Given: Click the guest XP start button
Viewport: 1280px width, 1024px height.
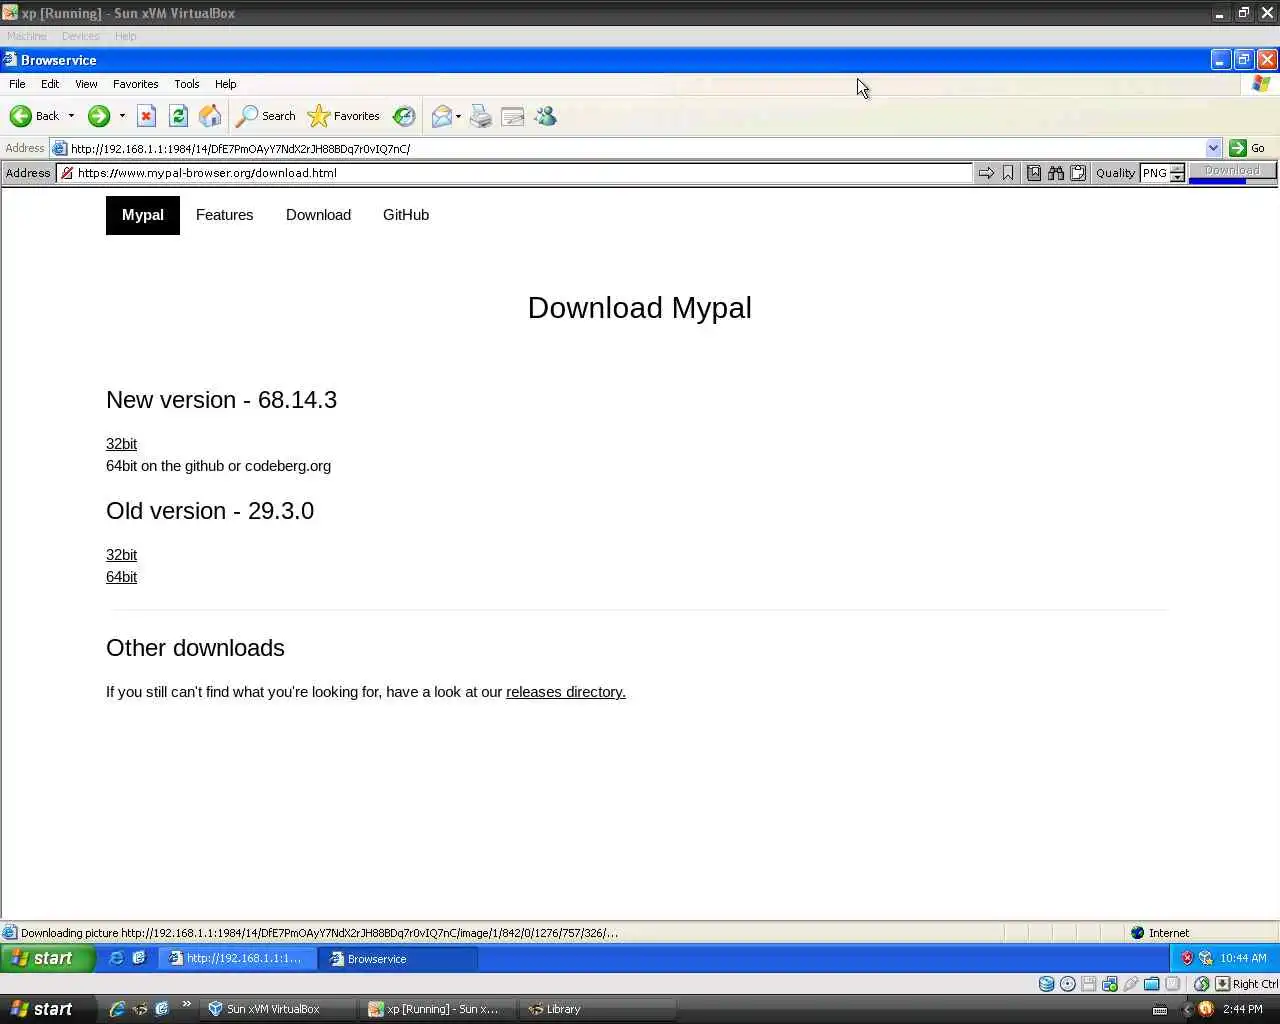Looking at the screenshot, I should (48, 958).
